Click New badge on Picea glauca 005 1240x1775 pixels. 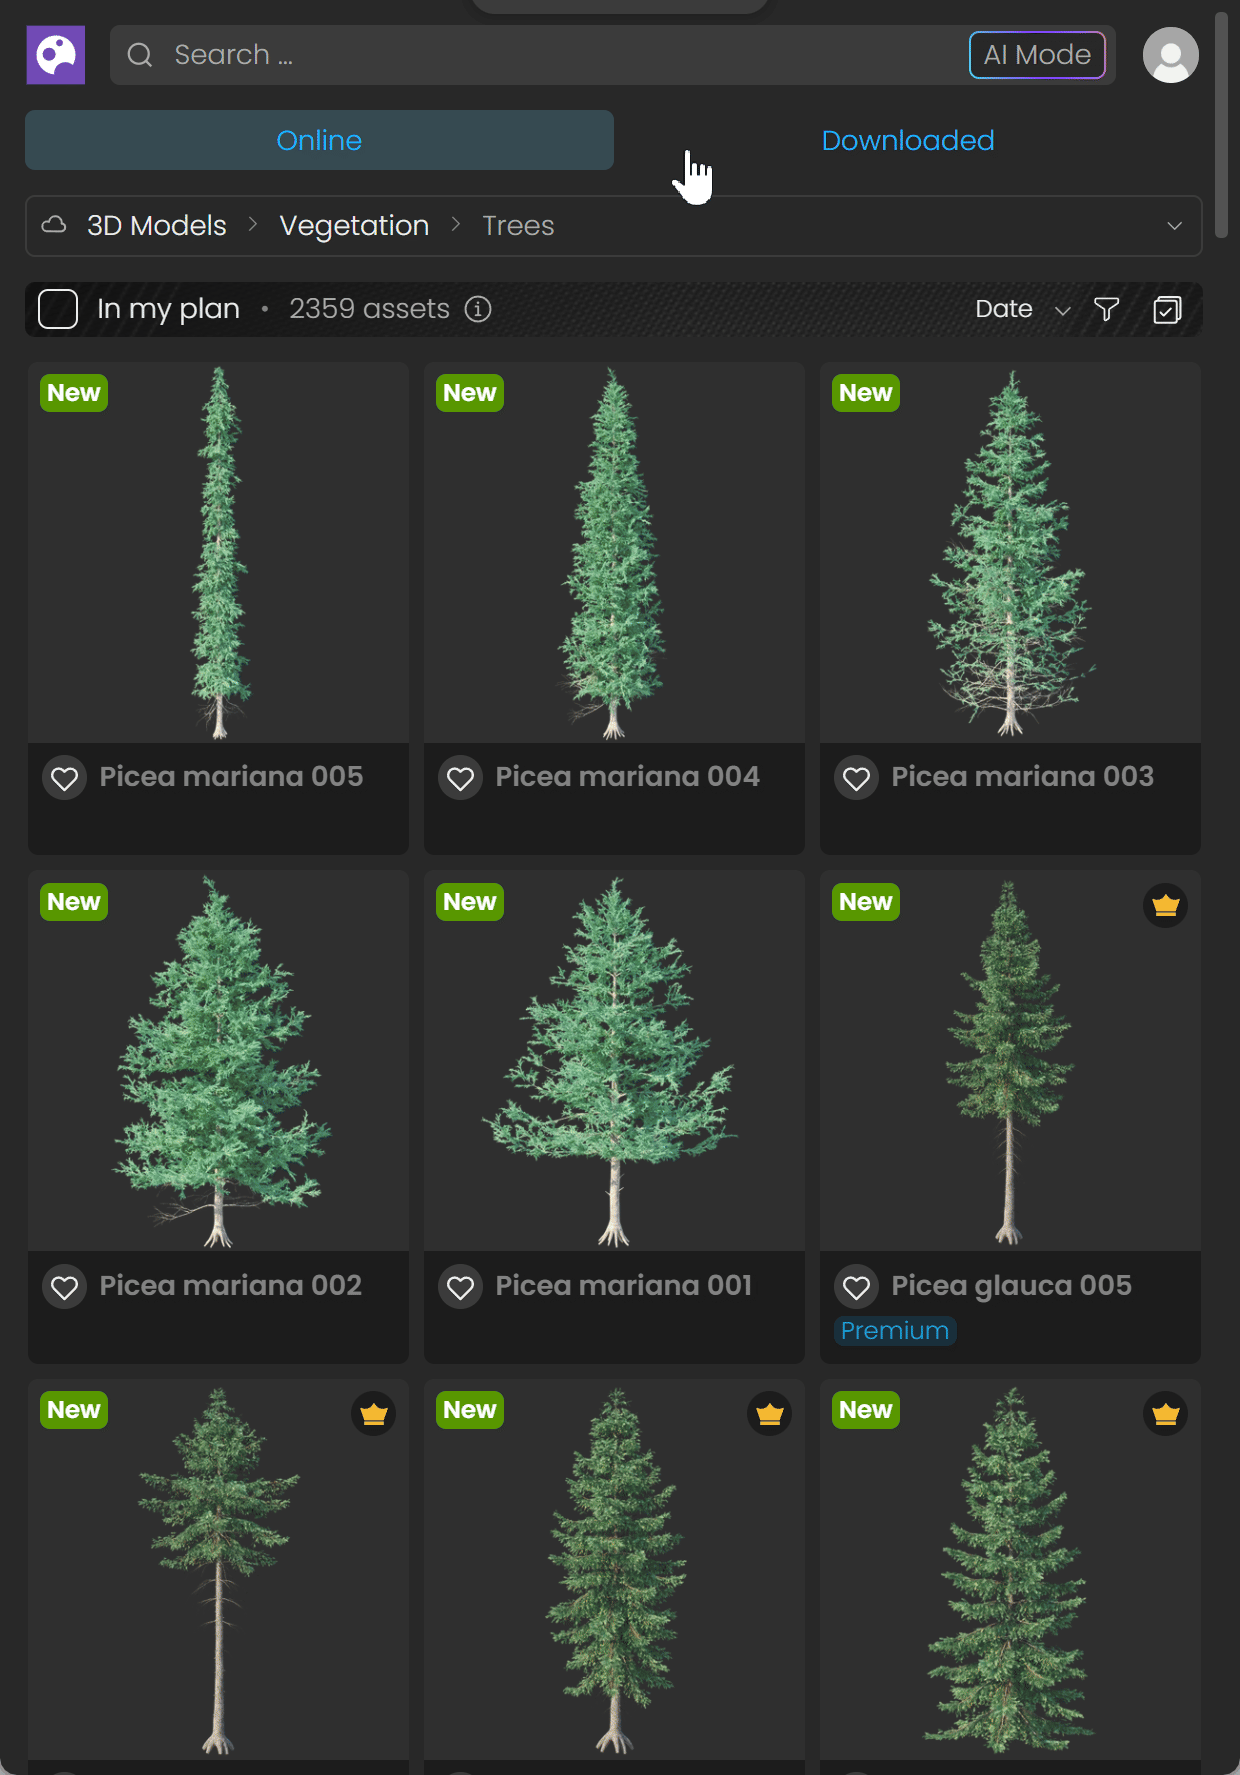[866, 902]
